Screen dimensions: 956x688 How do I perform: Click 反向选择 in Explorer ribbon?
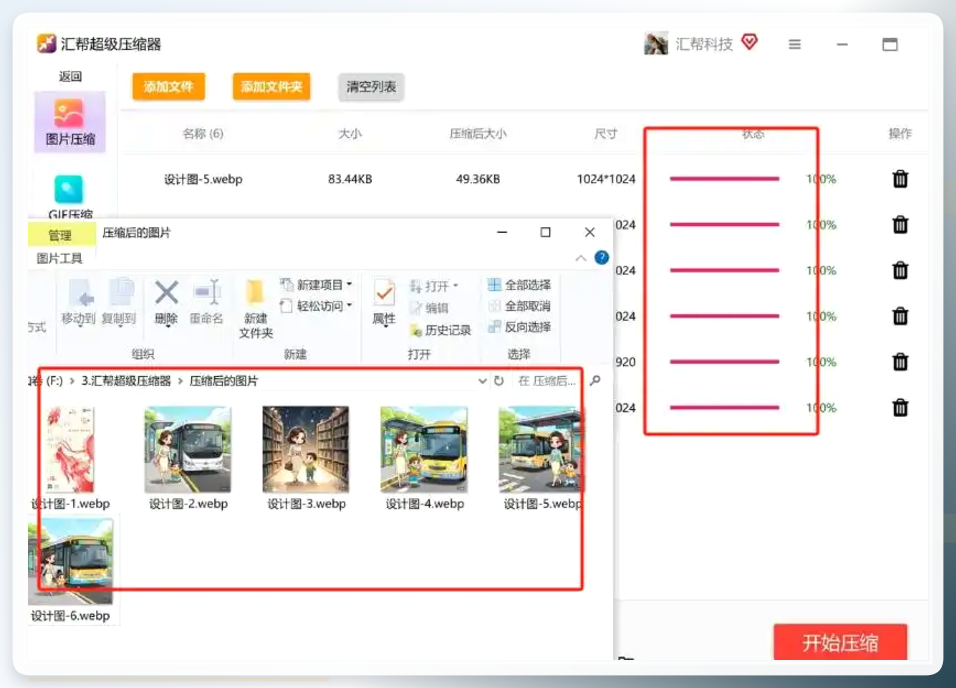(x=519, y=327)
